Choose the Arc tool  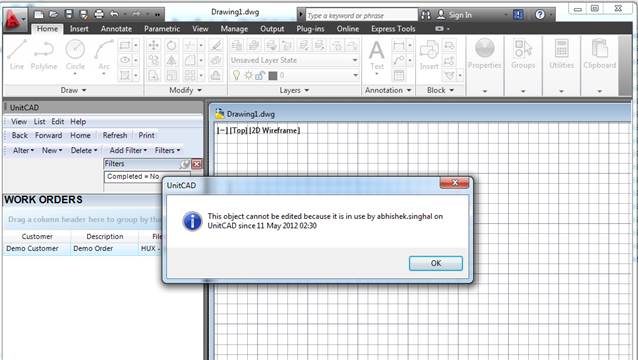pyautogui.click(x=104, y=55)
